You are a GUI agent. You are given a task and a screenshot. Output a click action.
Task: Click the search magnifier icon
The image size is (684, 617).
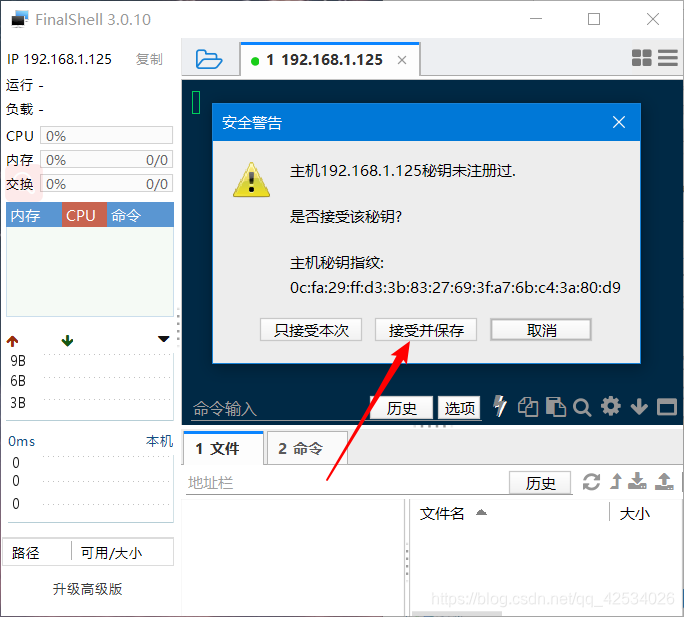(582, 407)
